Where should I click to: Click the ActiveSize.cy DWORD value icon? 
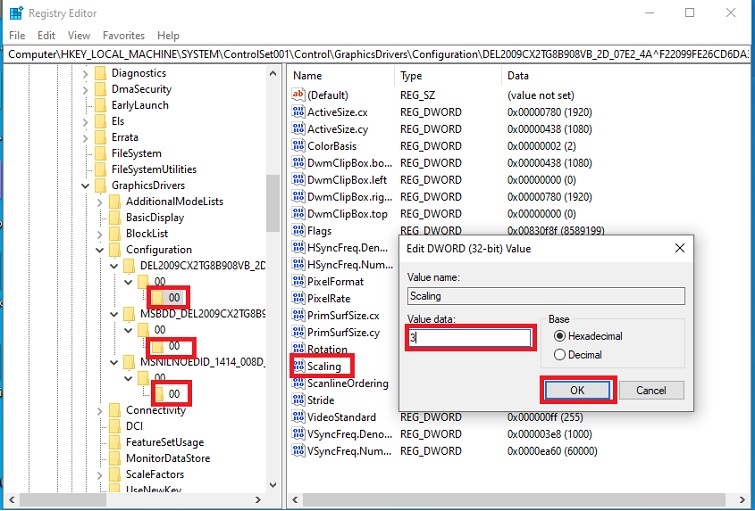click(299, 129)
